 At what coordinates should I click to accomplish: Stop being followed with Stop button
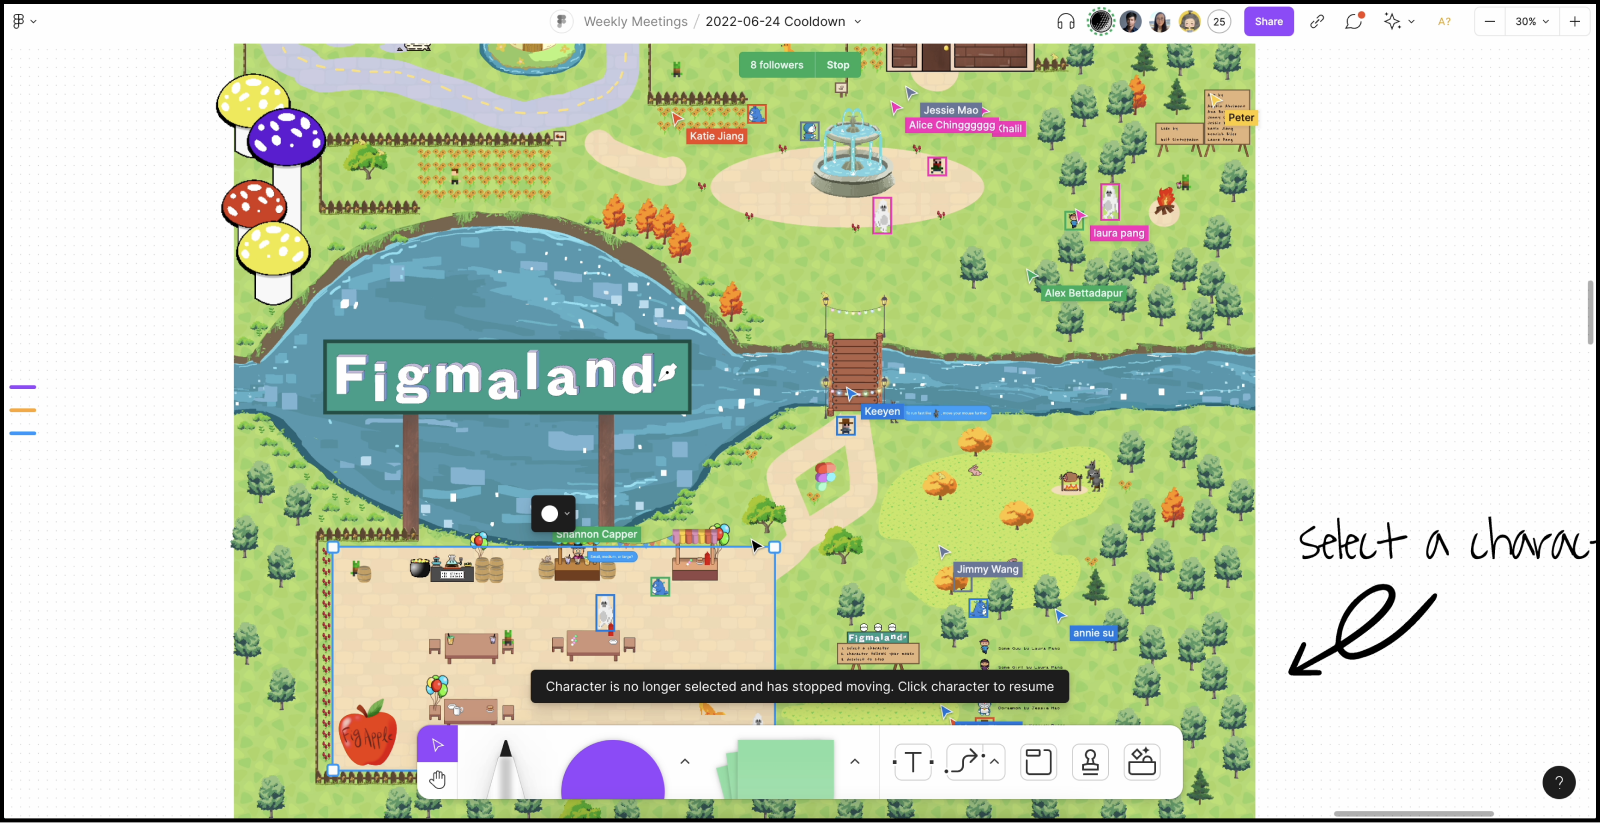coord(838,65)
